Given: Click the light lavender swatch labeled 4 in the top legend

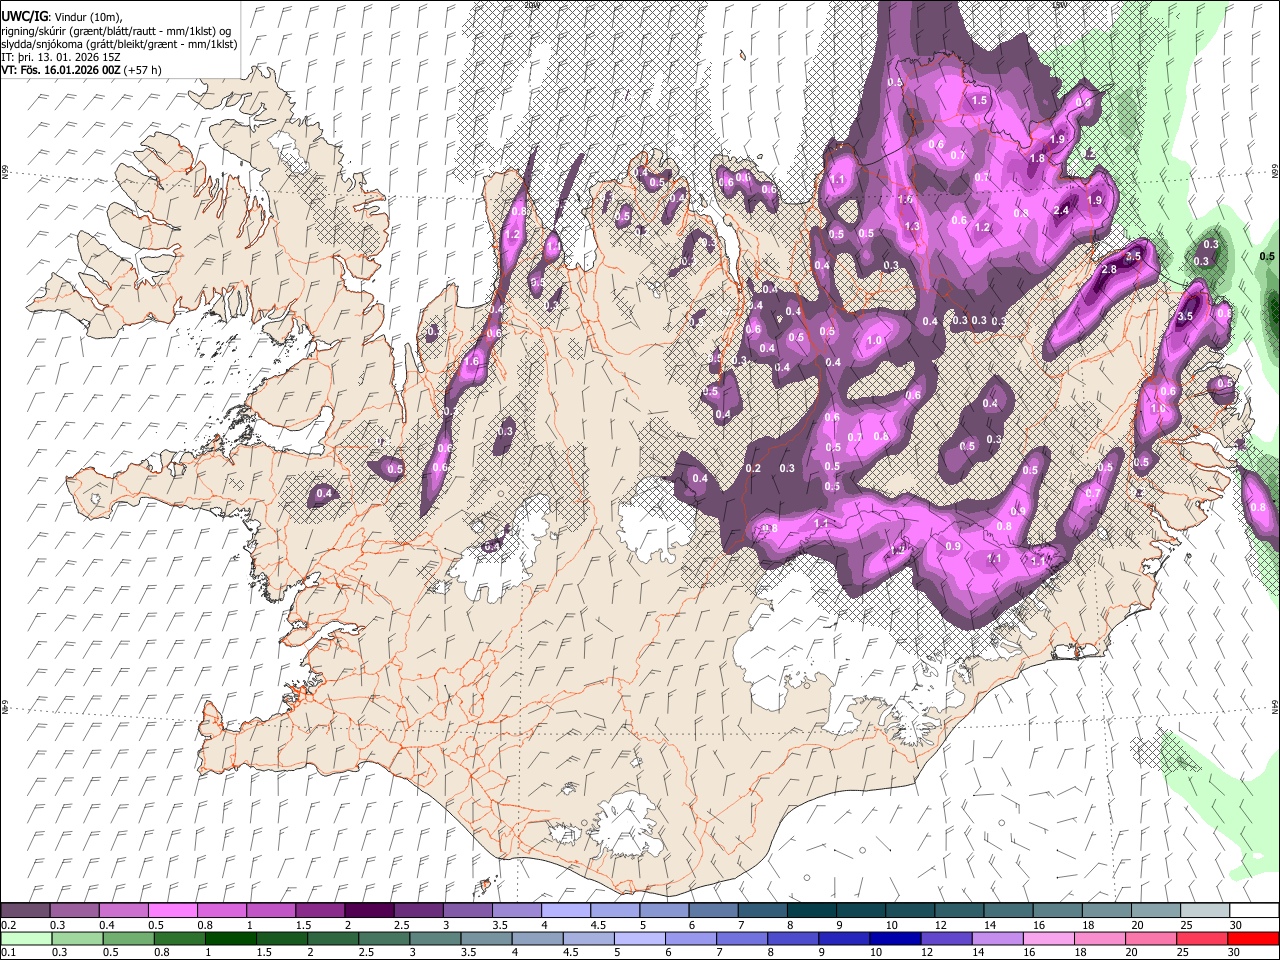Looking at the screenshot, I should [565, 911].
